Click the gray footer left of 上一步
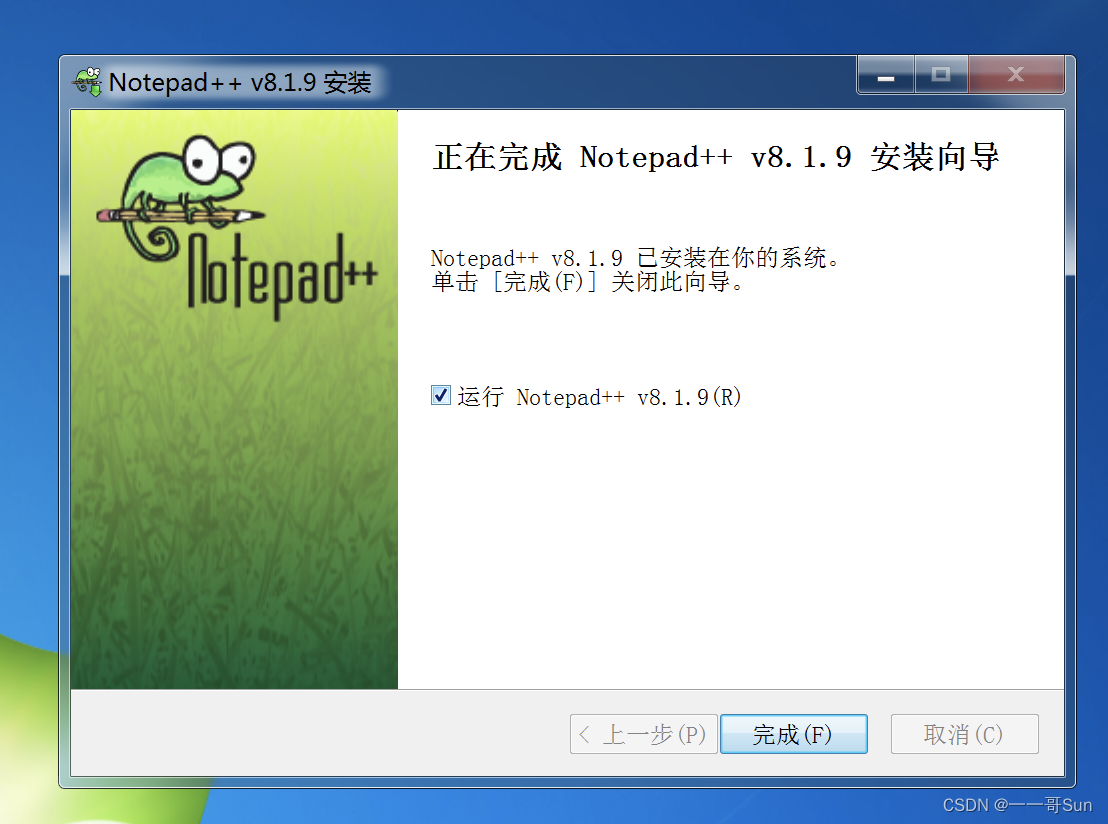 [x=320, y=734]
